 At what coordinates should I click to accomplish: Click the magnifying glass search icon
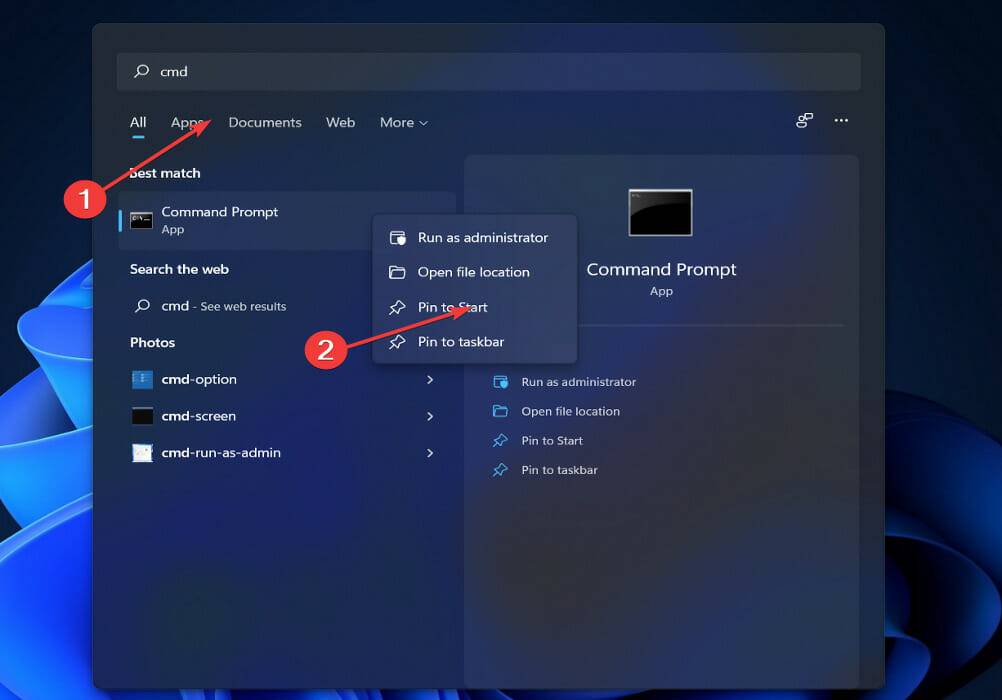click(x=141, y=71)
